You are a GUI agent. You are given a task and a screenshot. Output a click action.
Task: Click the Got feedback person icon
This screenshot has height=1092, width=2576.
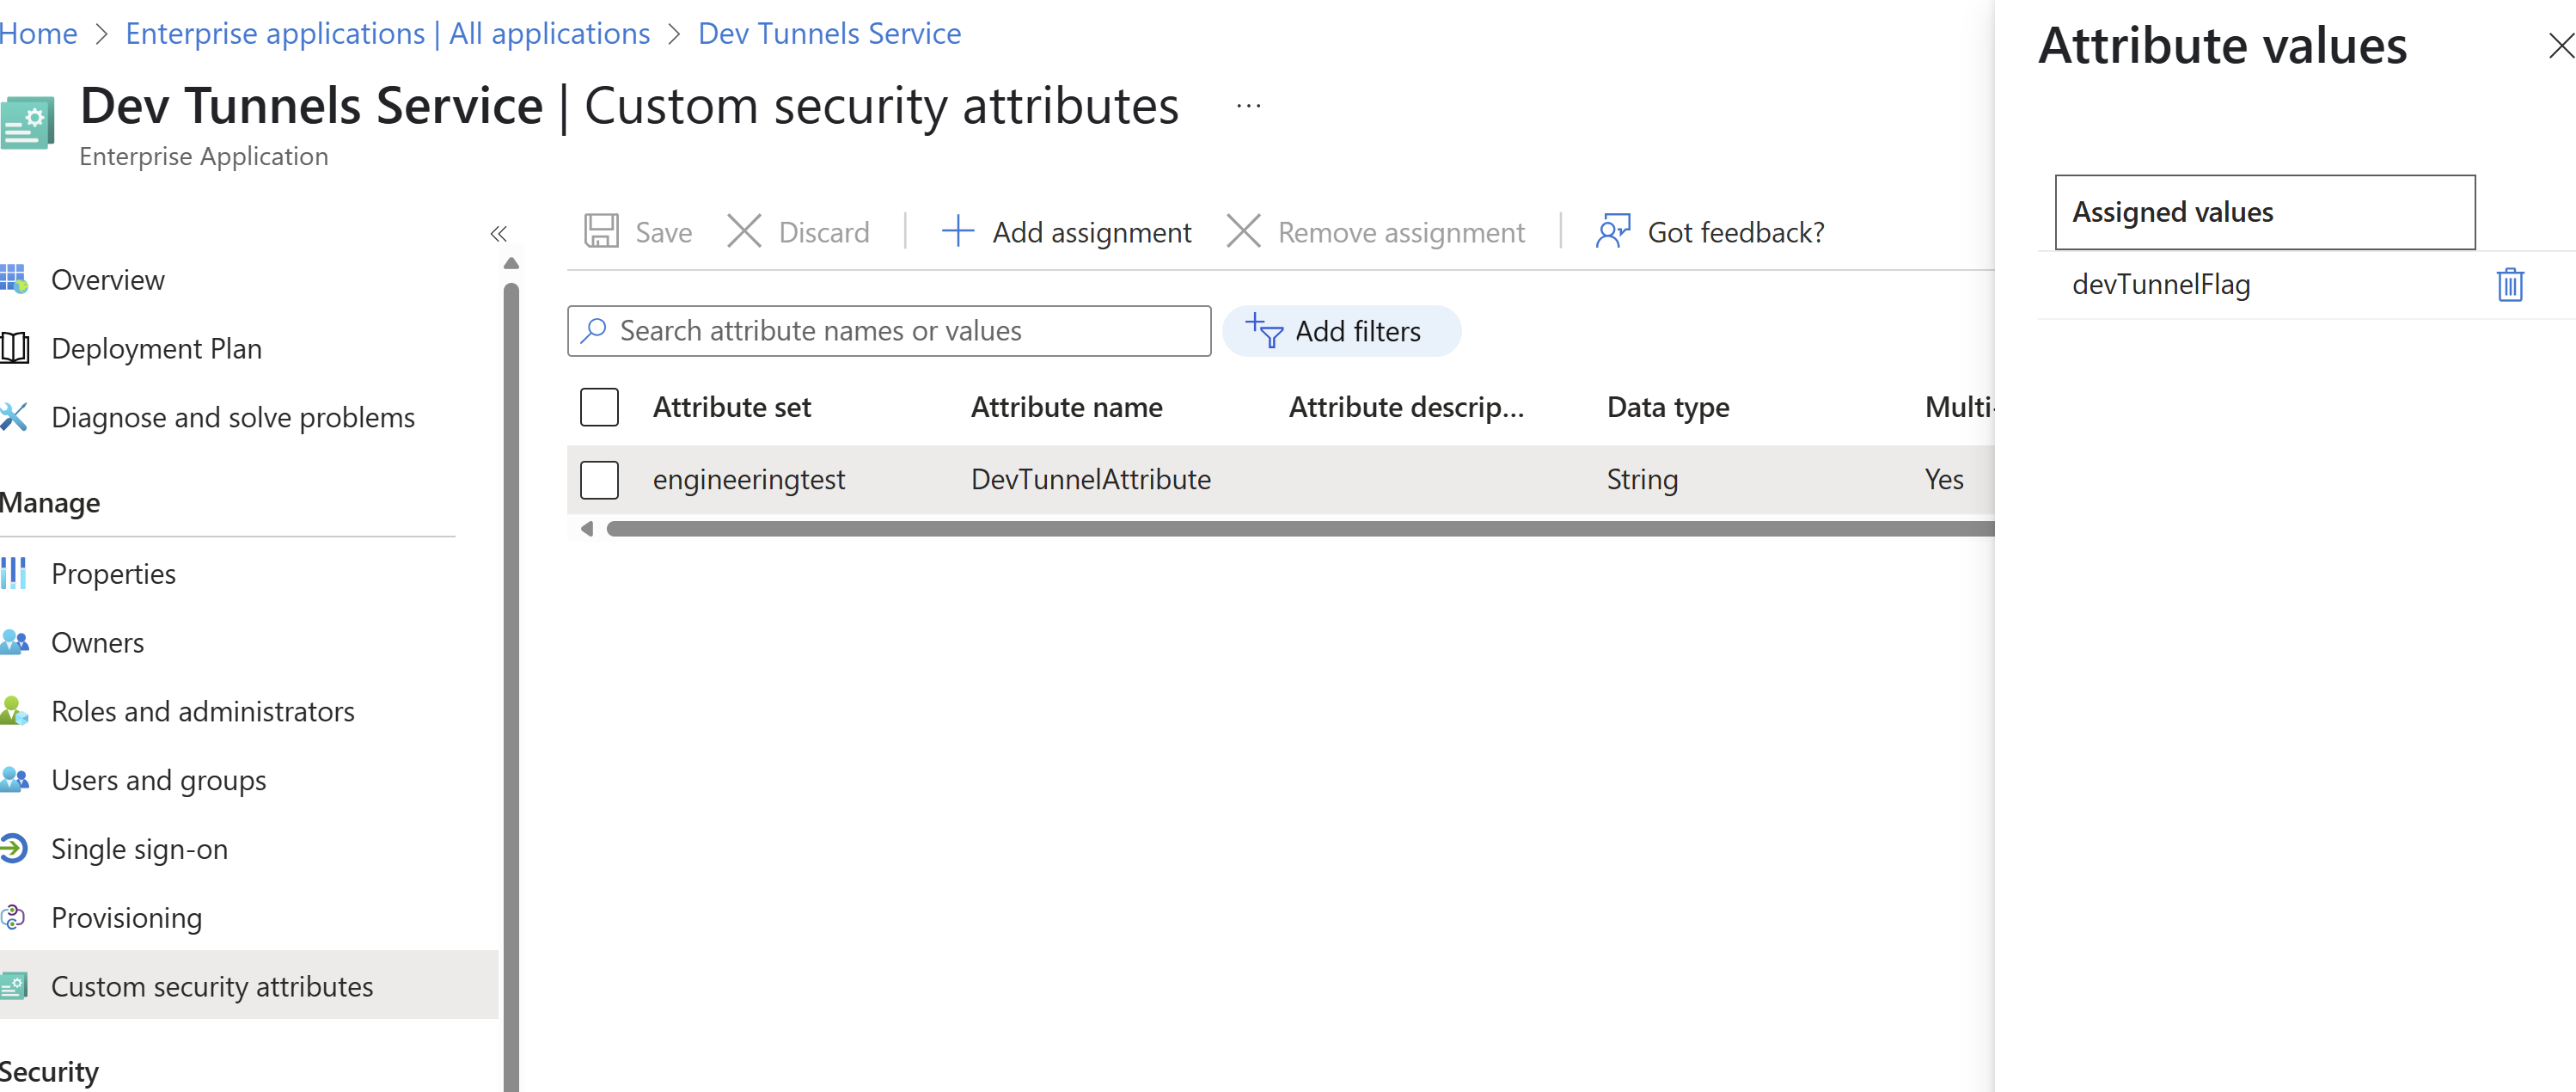coord(1612,231)
